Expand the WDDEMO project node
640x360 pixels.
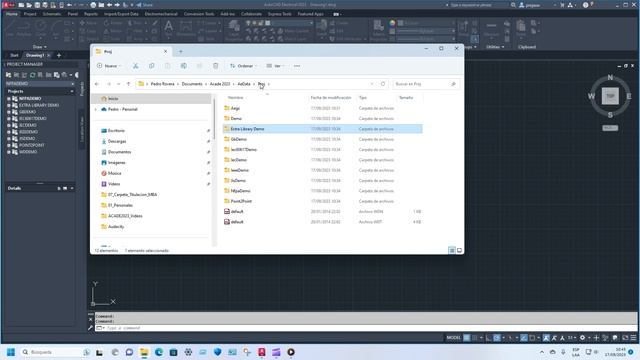click(9, 152)
